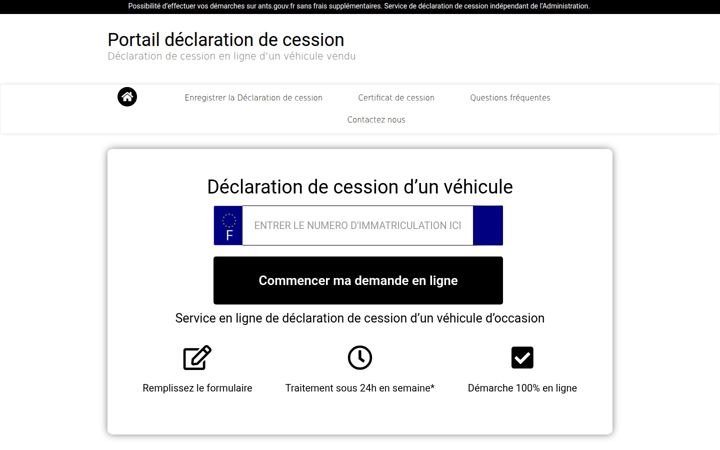Click the EU flag F plate emblem
The height and width of the screenshot is (450, 720).
(228, 225)
